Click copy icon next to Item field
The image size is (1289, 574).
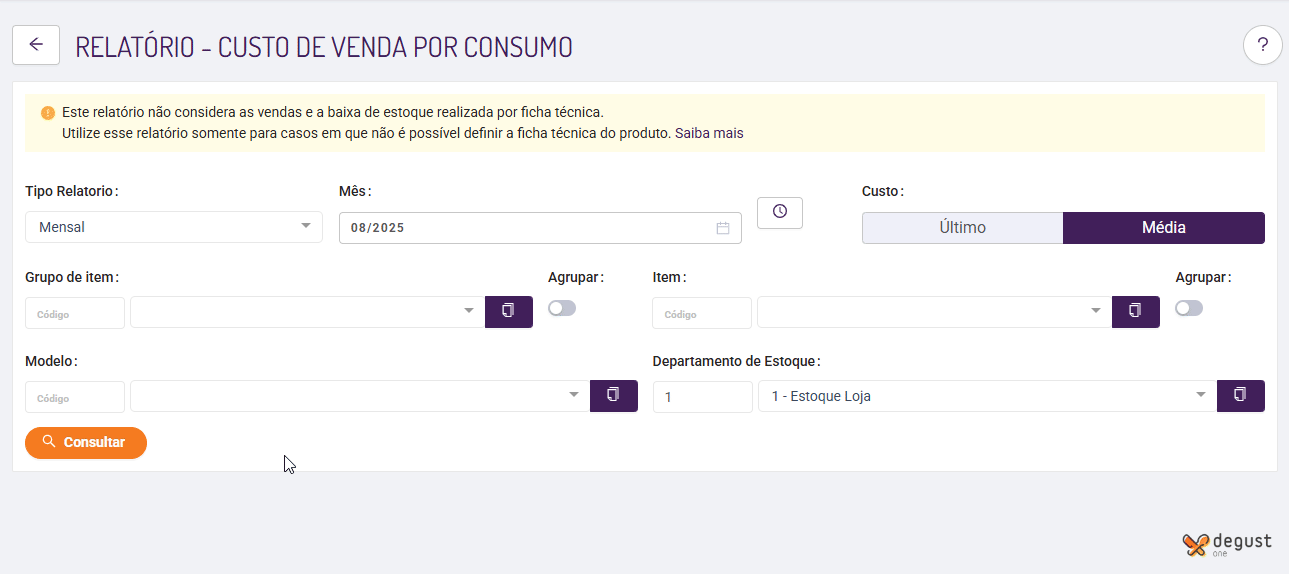pos(1135,311)
